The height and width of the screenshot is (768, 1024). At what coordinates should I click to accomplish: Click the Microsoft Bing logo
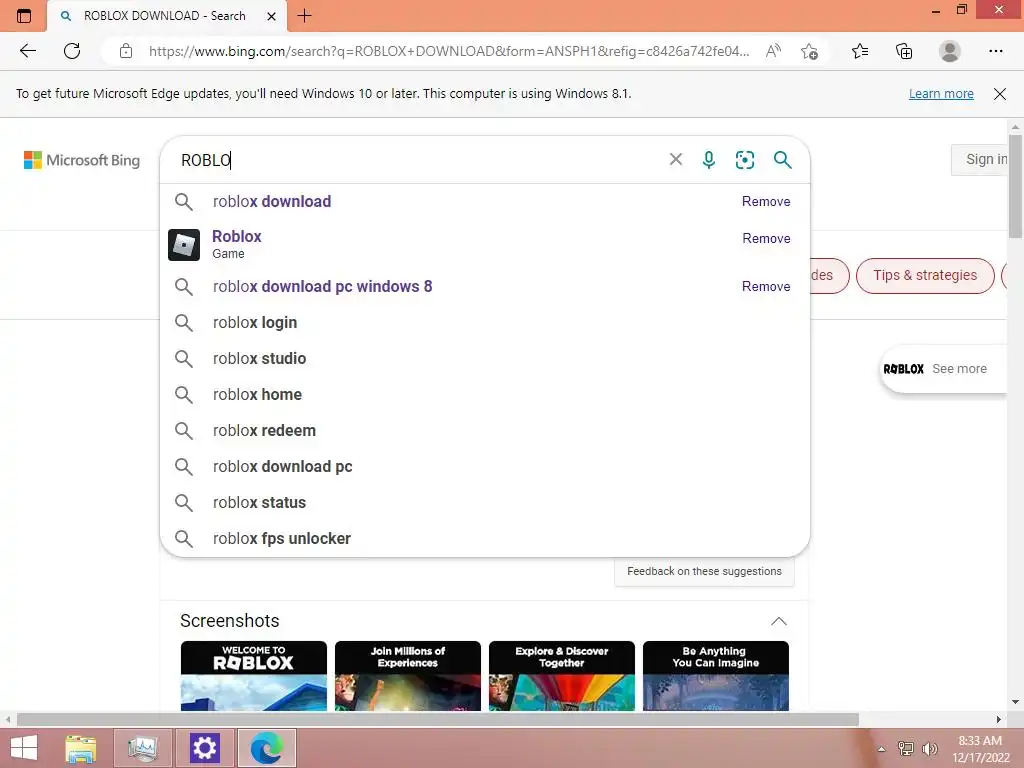pos(82,160)
